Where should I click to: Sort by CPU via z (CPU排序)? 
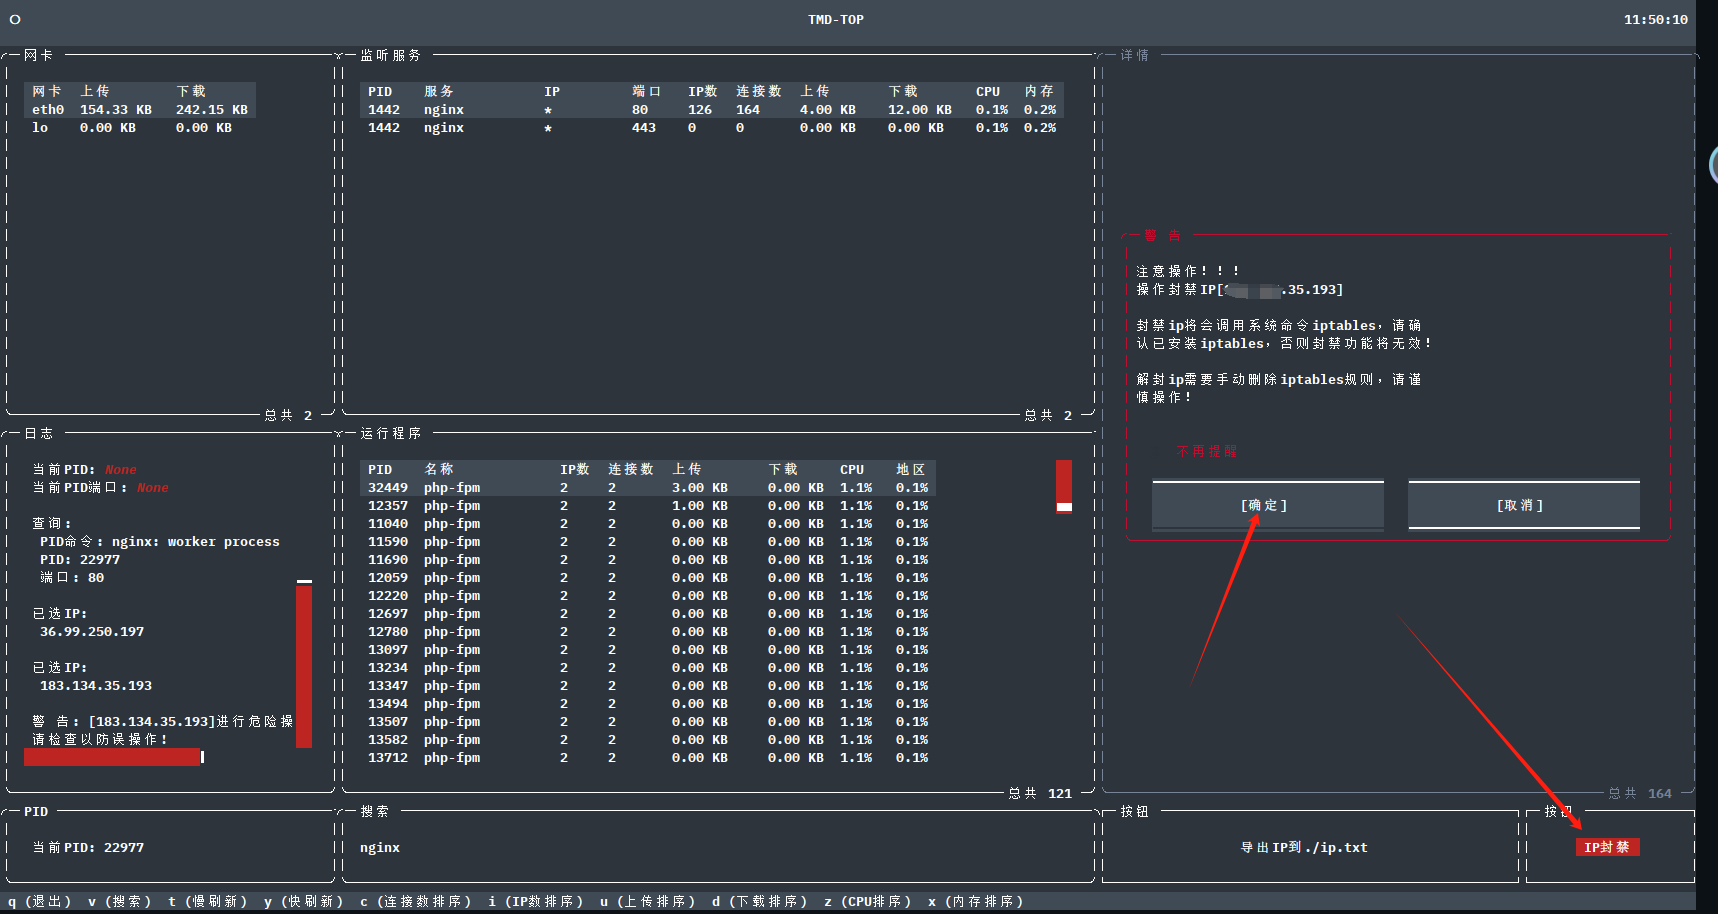click(x=867, y=901)
